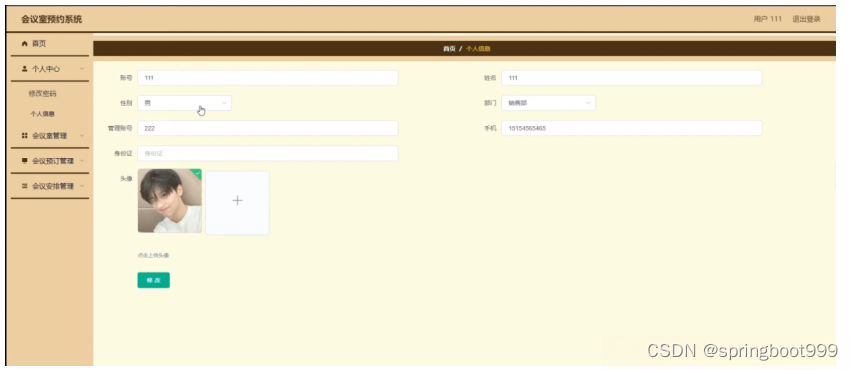Open the 会议安排管理 sidebar menu

tap(50, 186)
